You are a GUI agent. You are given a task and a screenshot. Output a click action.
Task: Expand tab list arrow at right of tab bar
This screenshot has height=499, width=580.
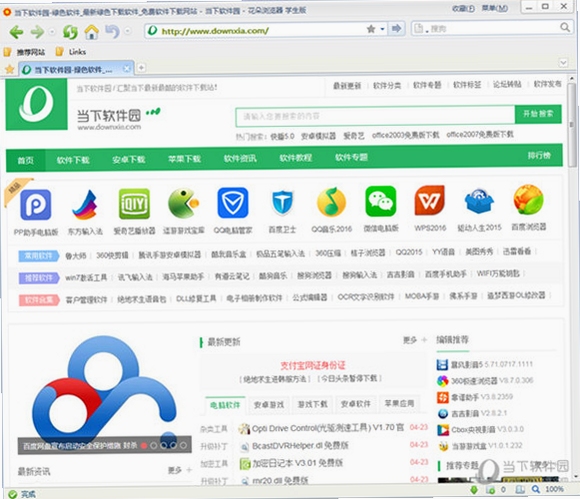[x=563, y=63]
